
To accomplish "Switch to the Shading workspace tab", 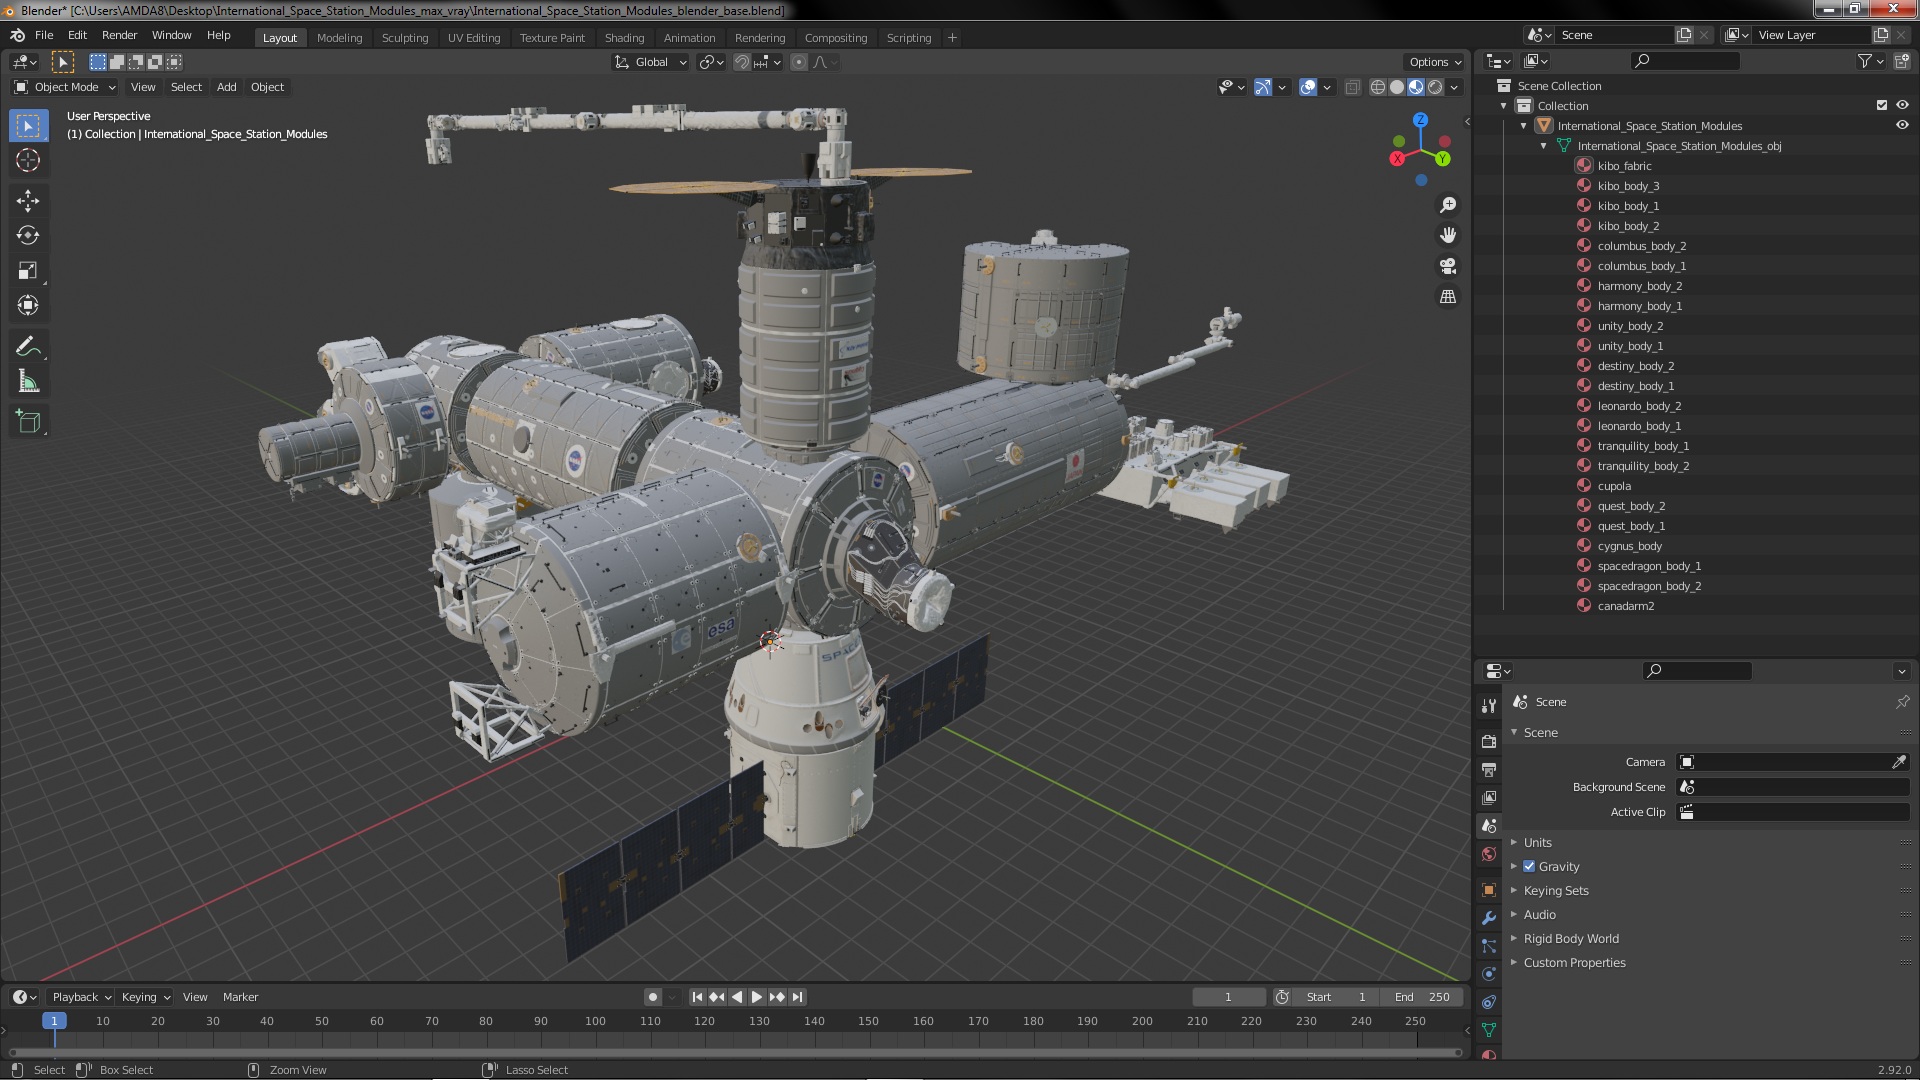I will pyautogui.click(x=624, y=38).
